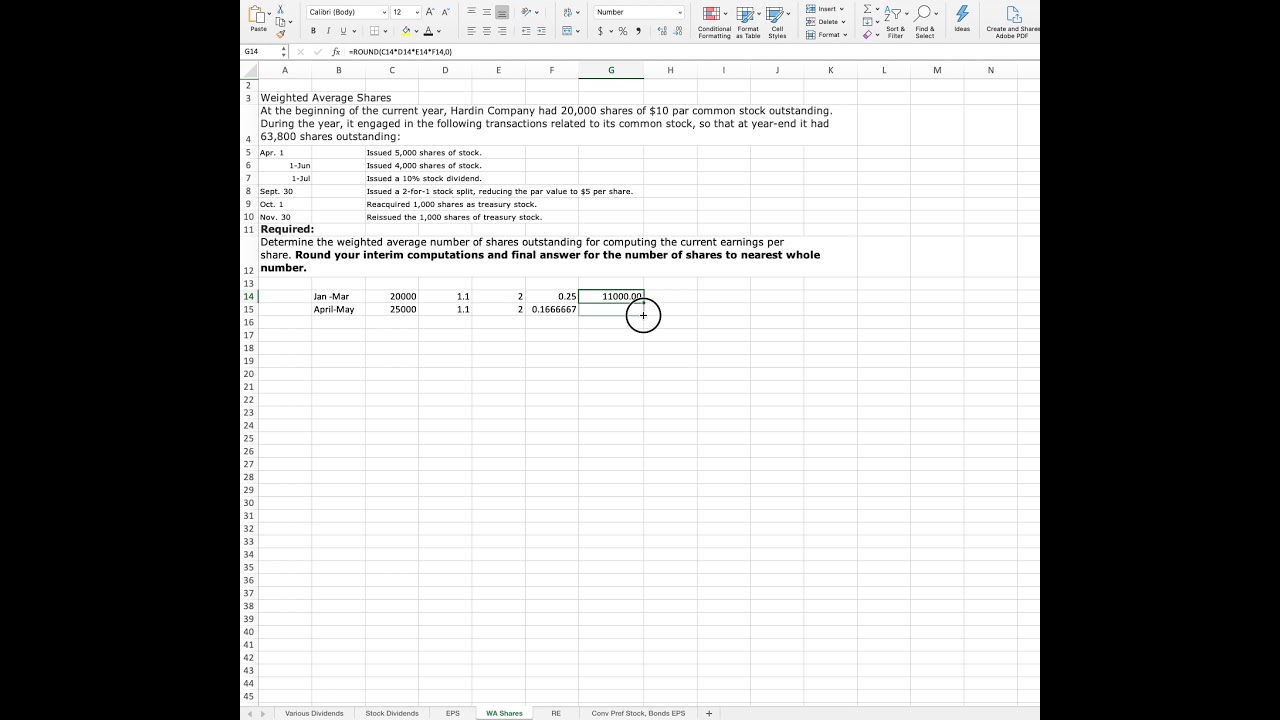Select column G header
The height and width of the screenshot is (720, 1280).
[611, 70]
